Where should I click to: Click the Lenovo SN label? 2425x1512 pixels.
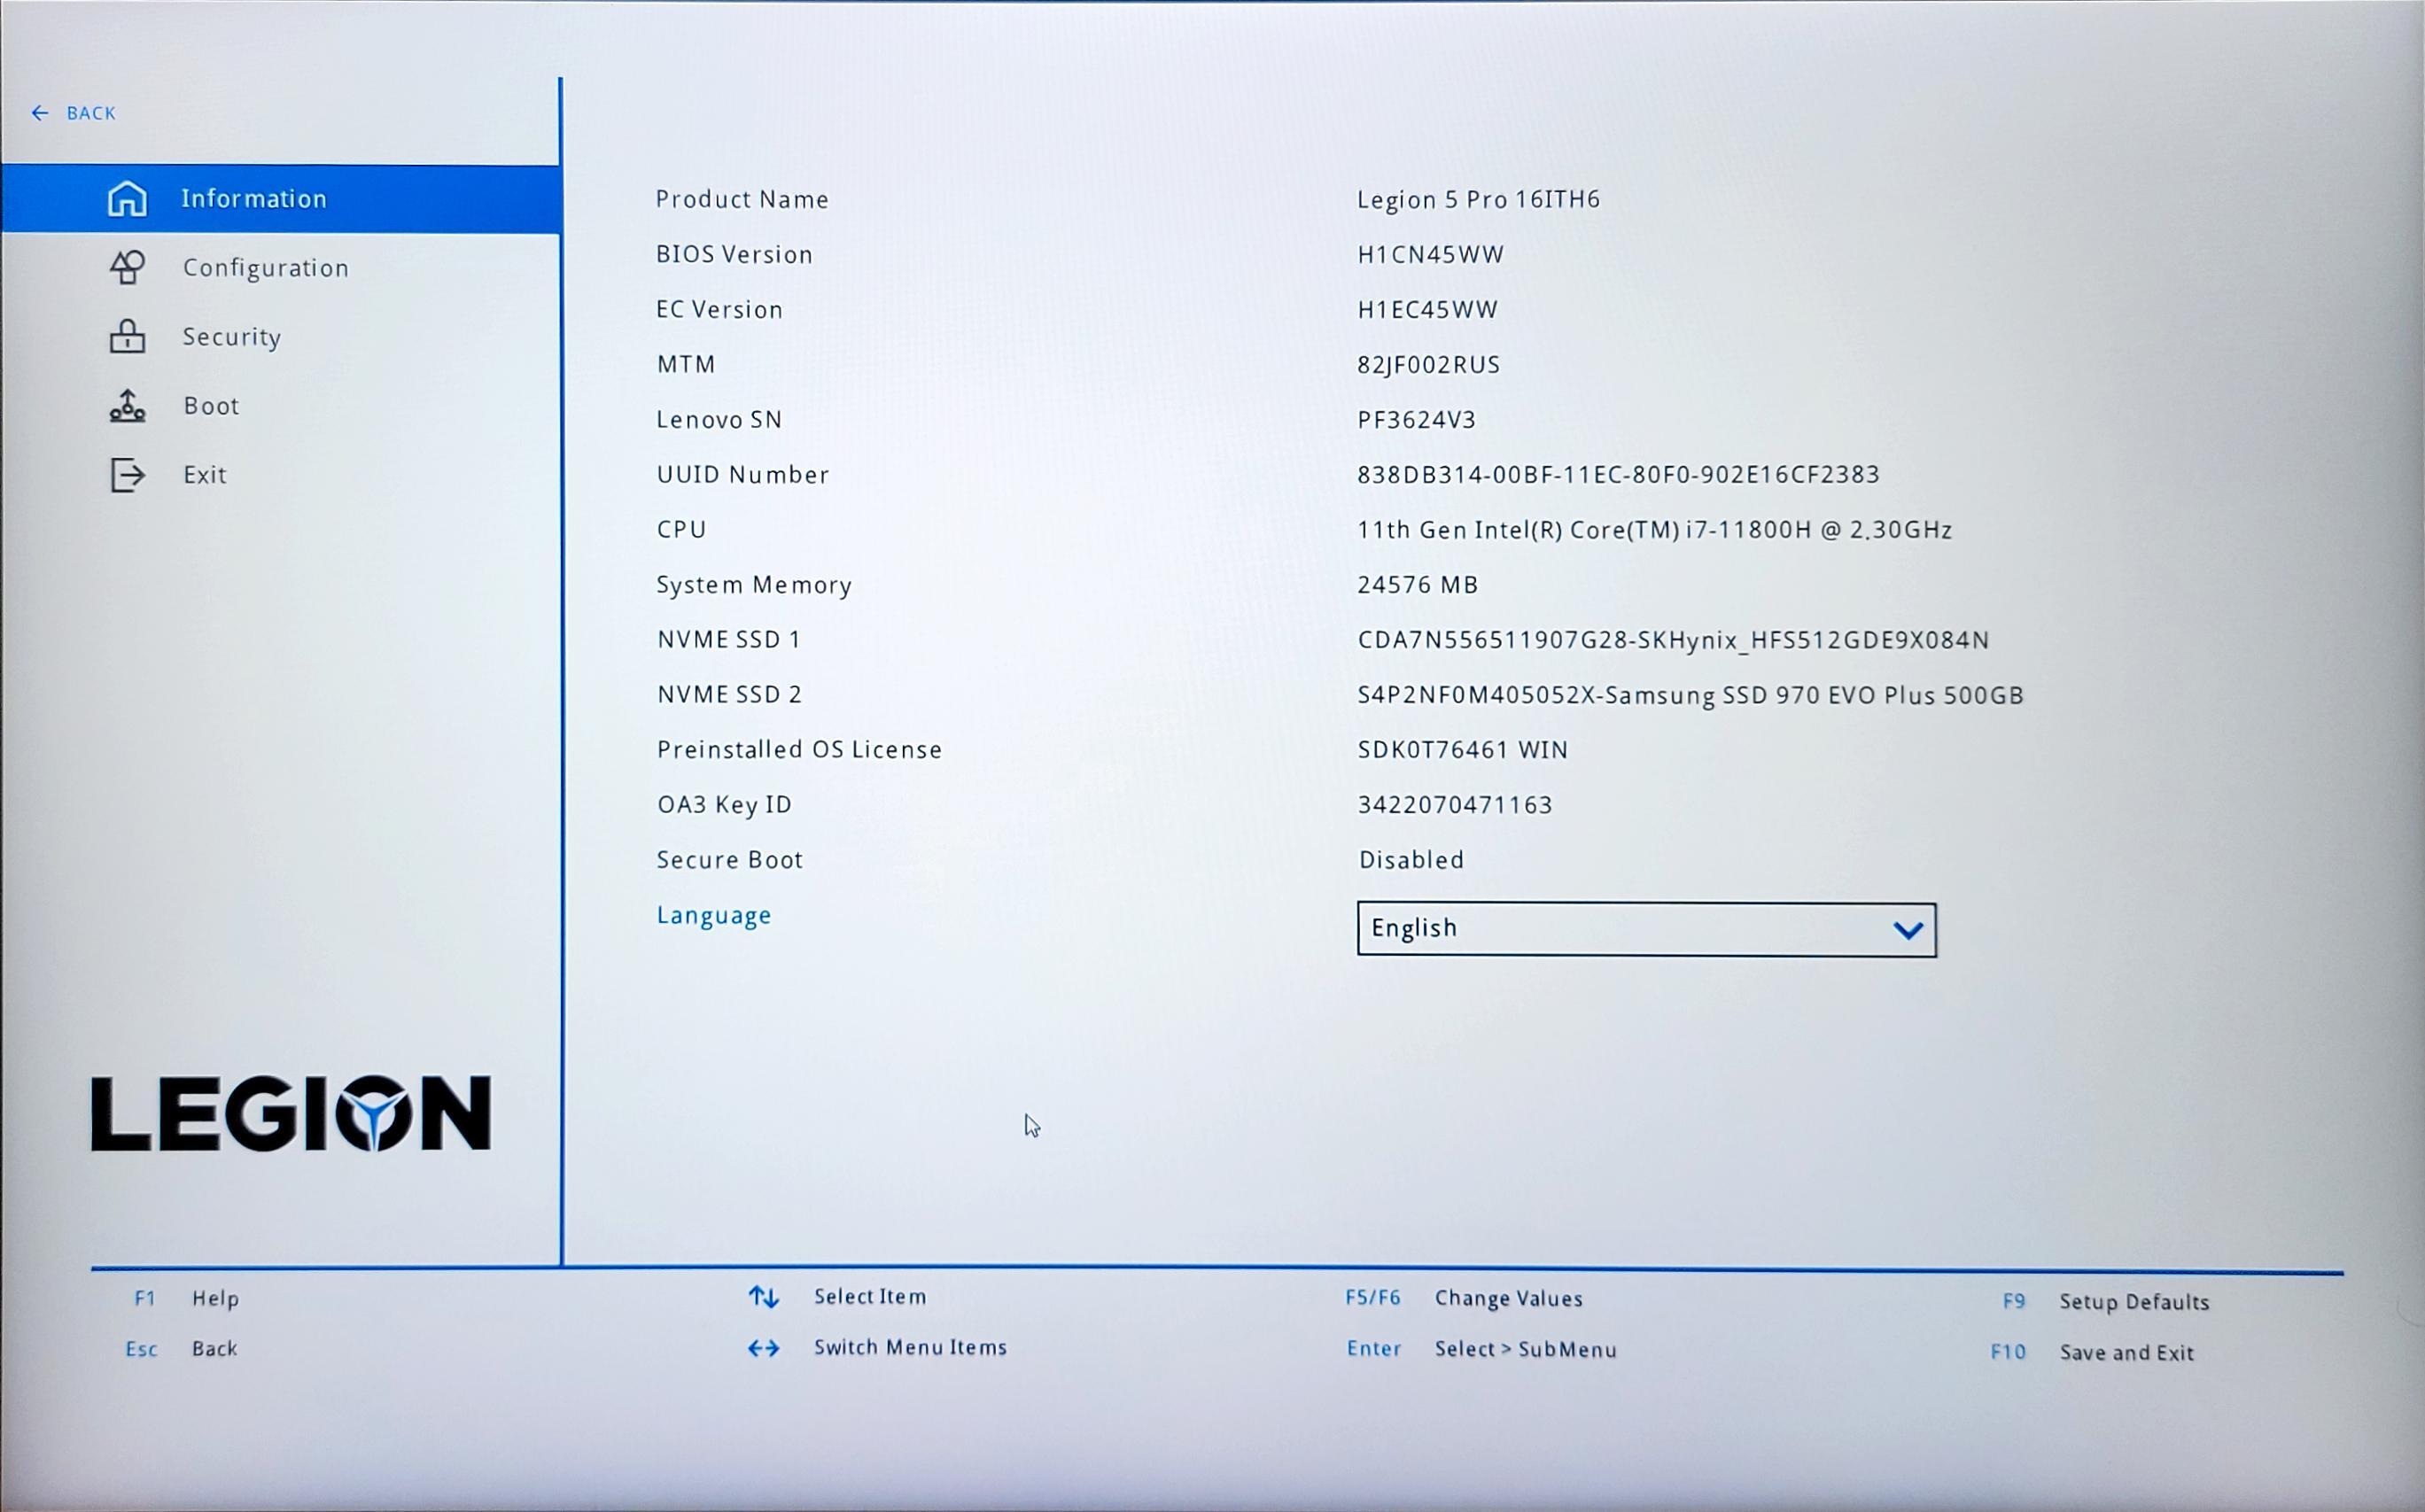[x=719, y=419]
